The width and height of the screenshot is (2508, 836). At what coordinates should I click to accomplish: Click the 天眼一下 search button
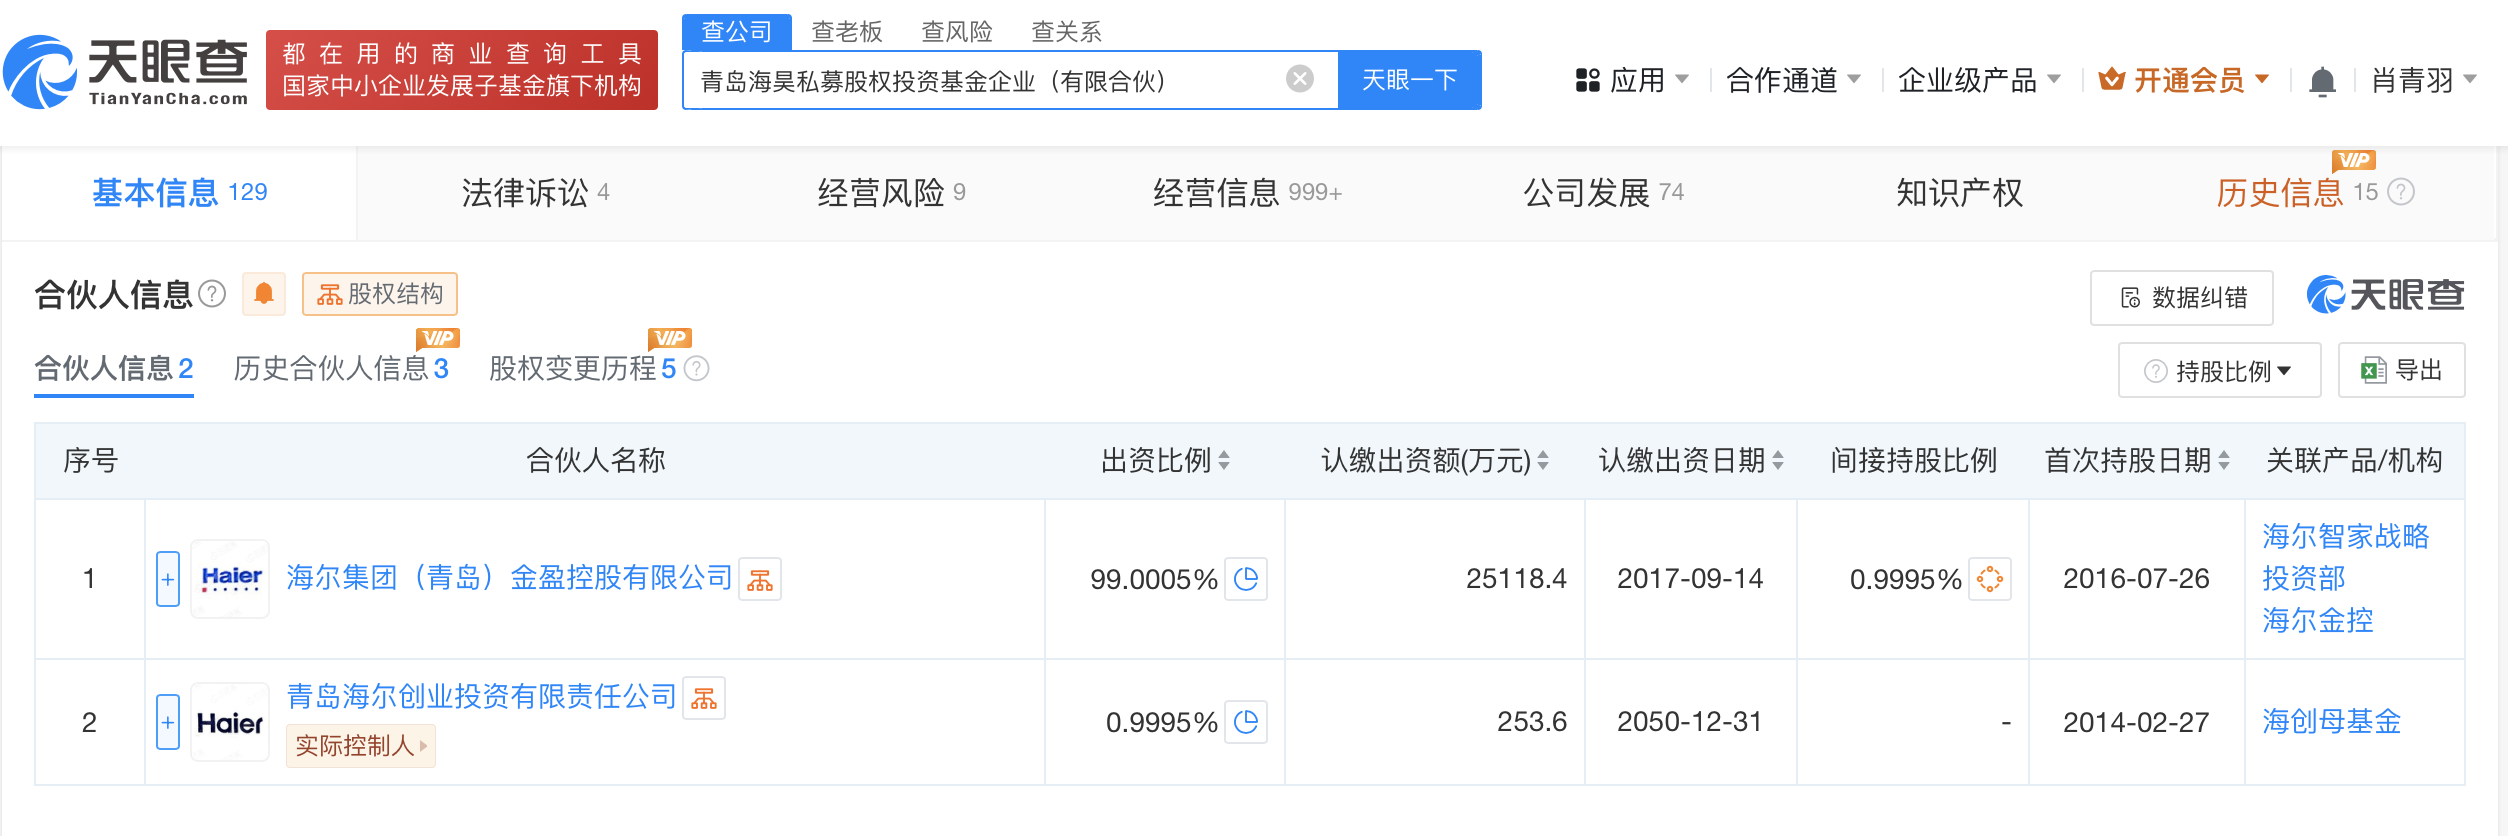coord(1409,80)
